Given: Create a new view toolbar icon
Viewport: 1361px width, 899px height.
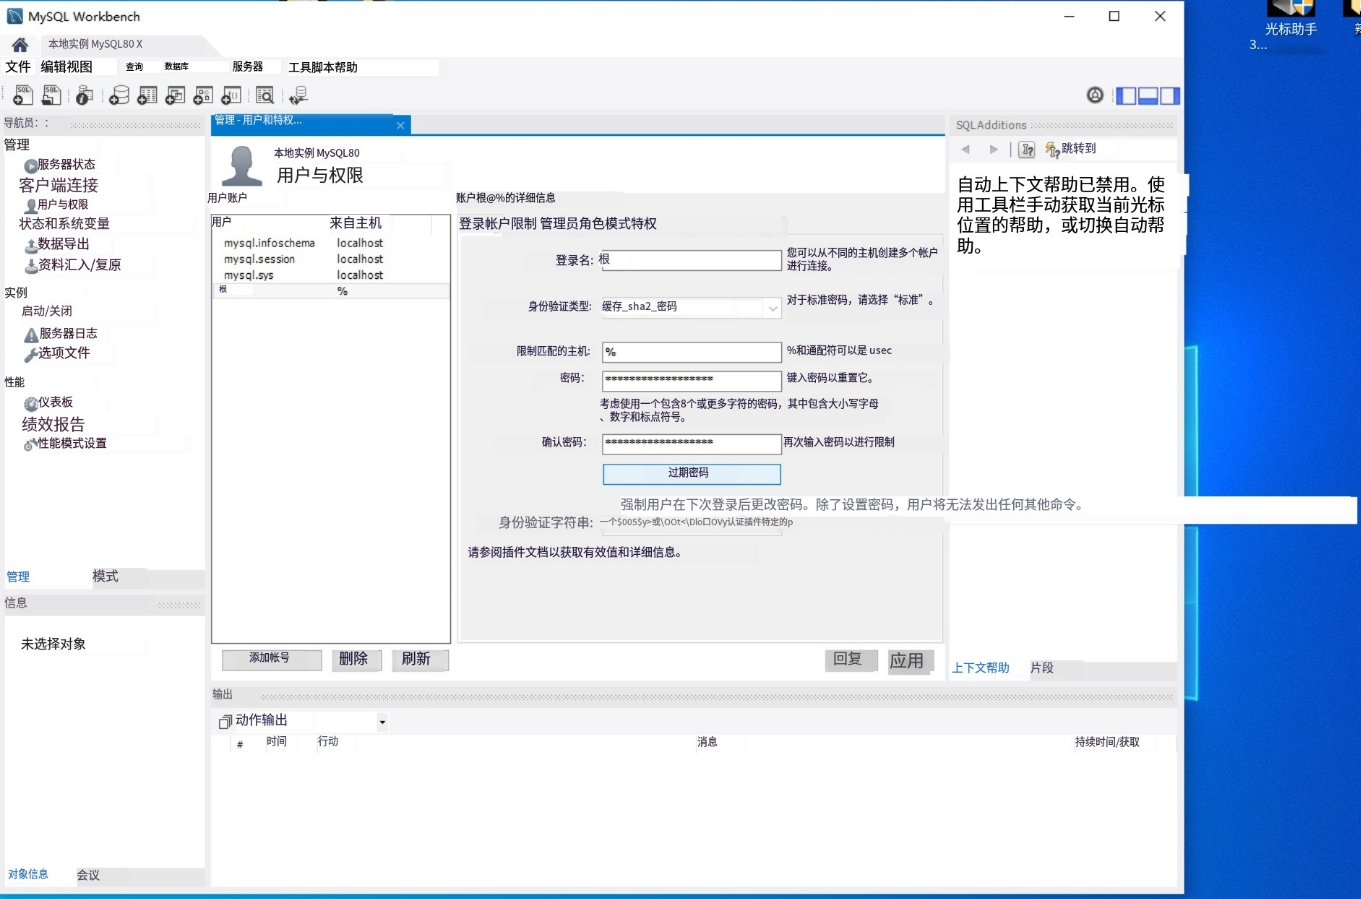Looking at the screenshot, I should pos(175,95).
